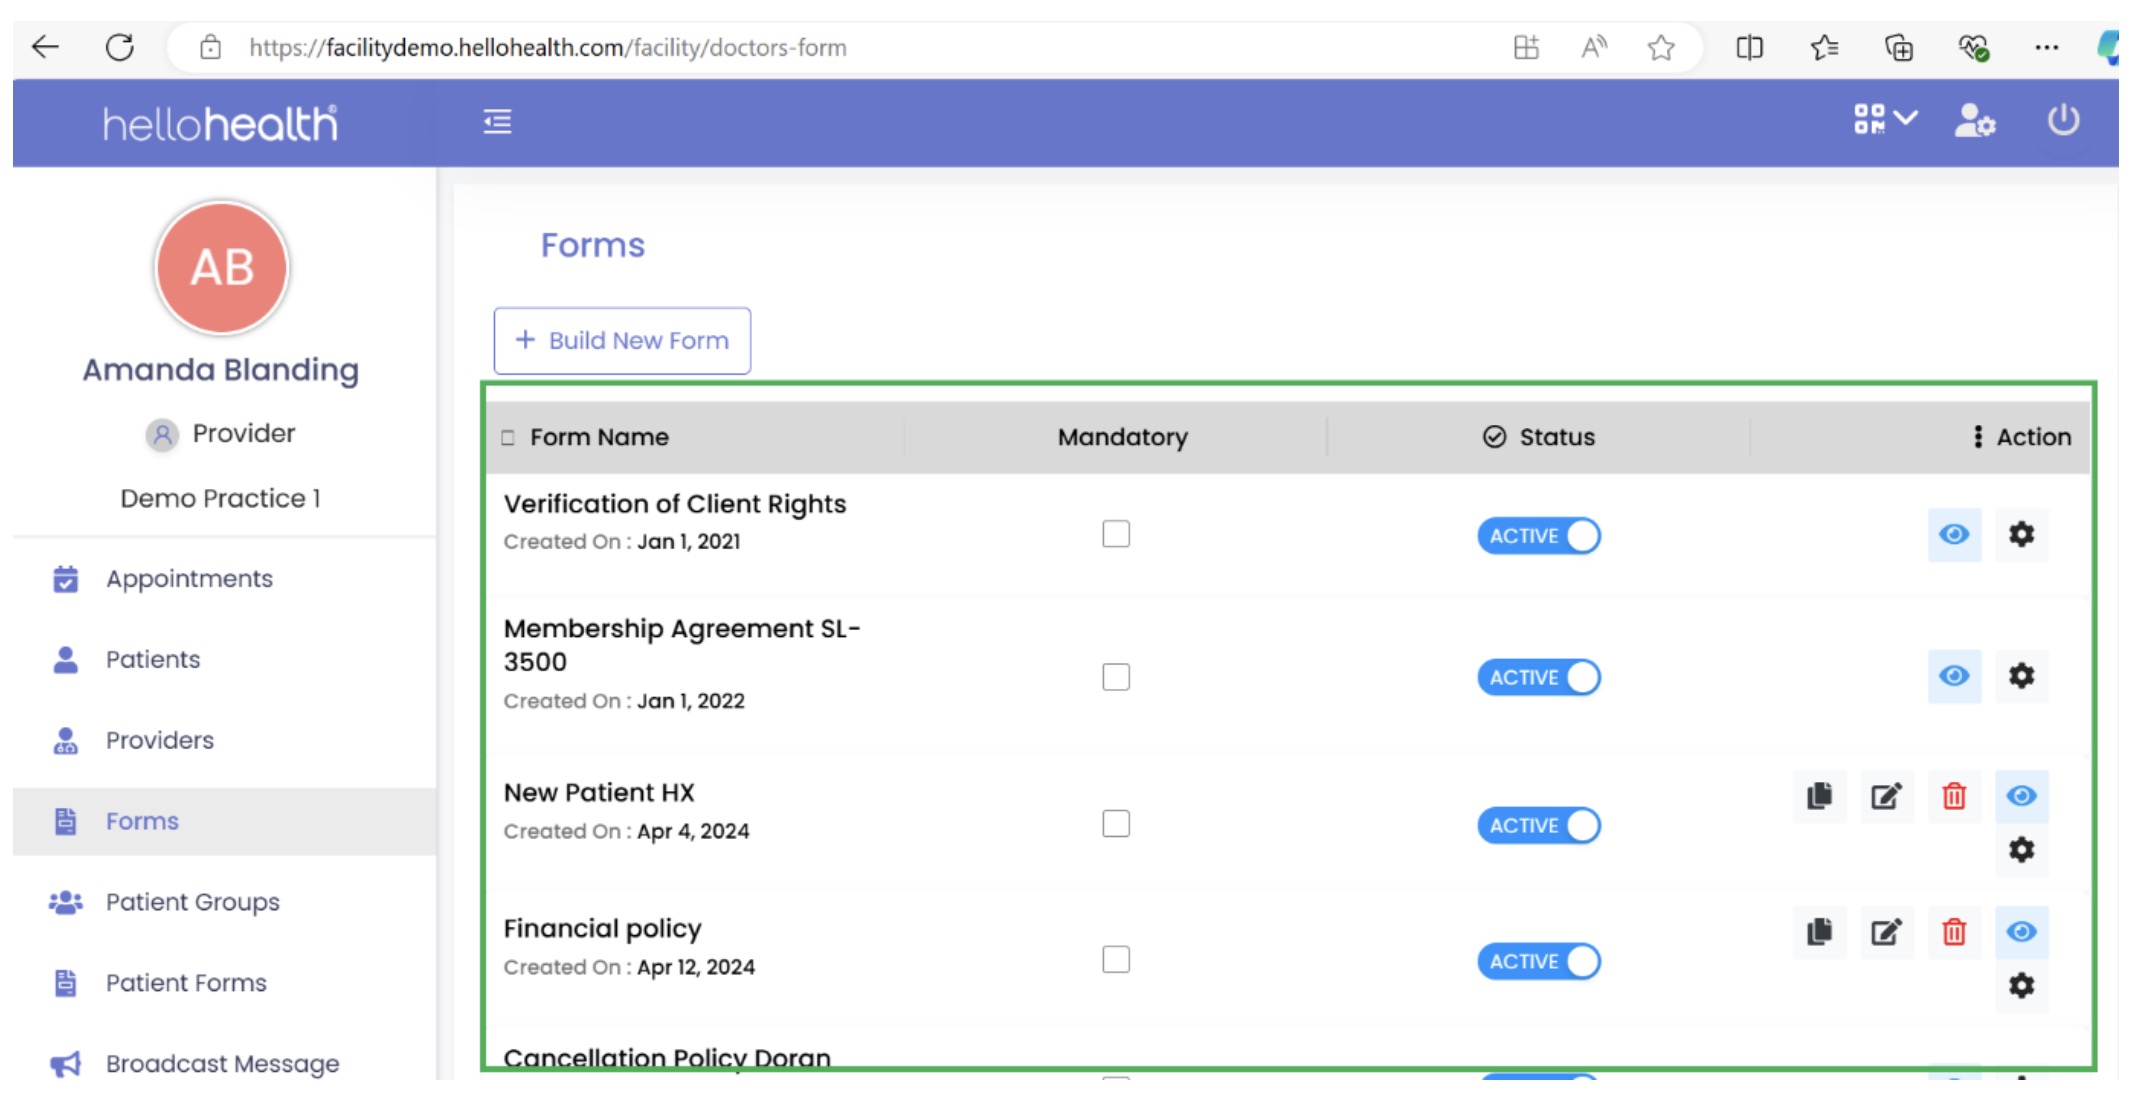The width and height of the screenshot is (2130, 1104).
Task: Edit the Financial policy form
Action: [x=1886, y=932]
